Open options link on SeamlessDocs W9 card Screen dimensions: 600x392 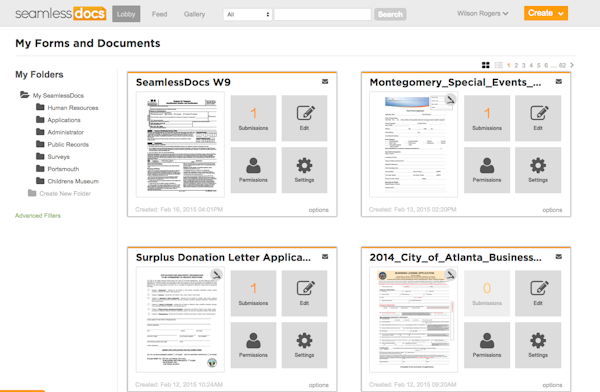[x=318, y=210]
